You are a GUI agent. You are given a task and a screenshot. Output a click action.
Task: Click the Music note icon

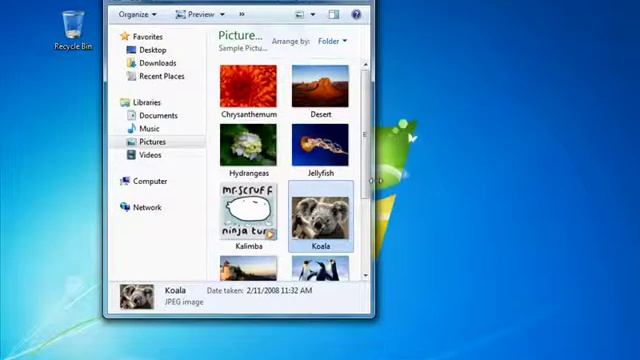click(x=131, y=129)
